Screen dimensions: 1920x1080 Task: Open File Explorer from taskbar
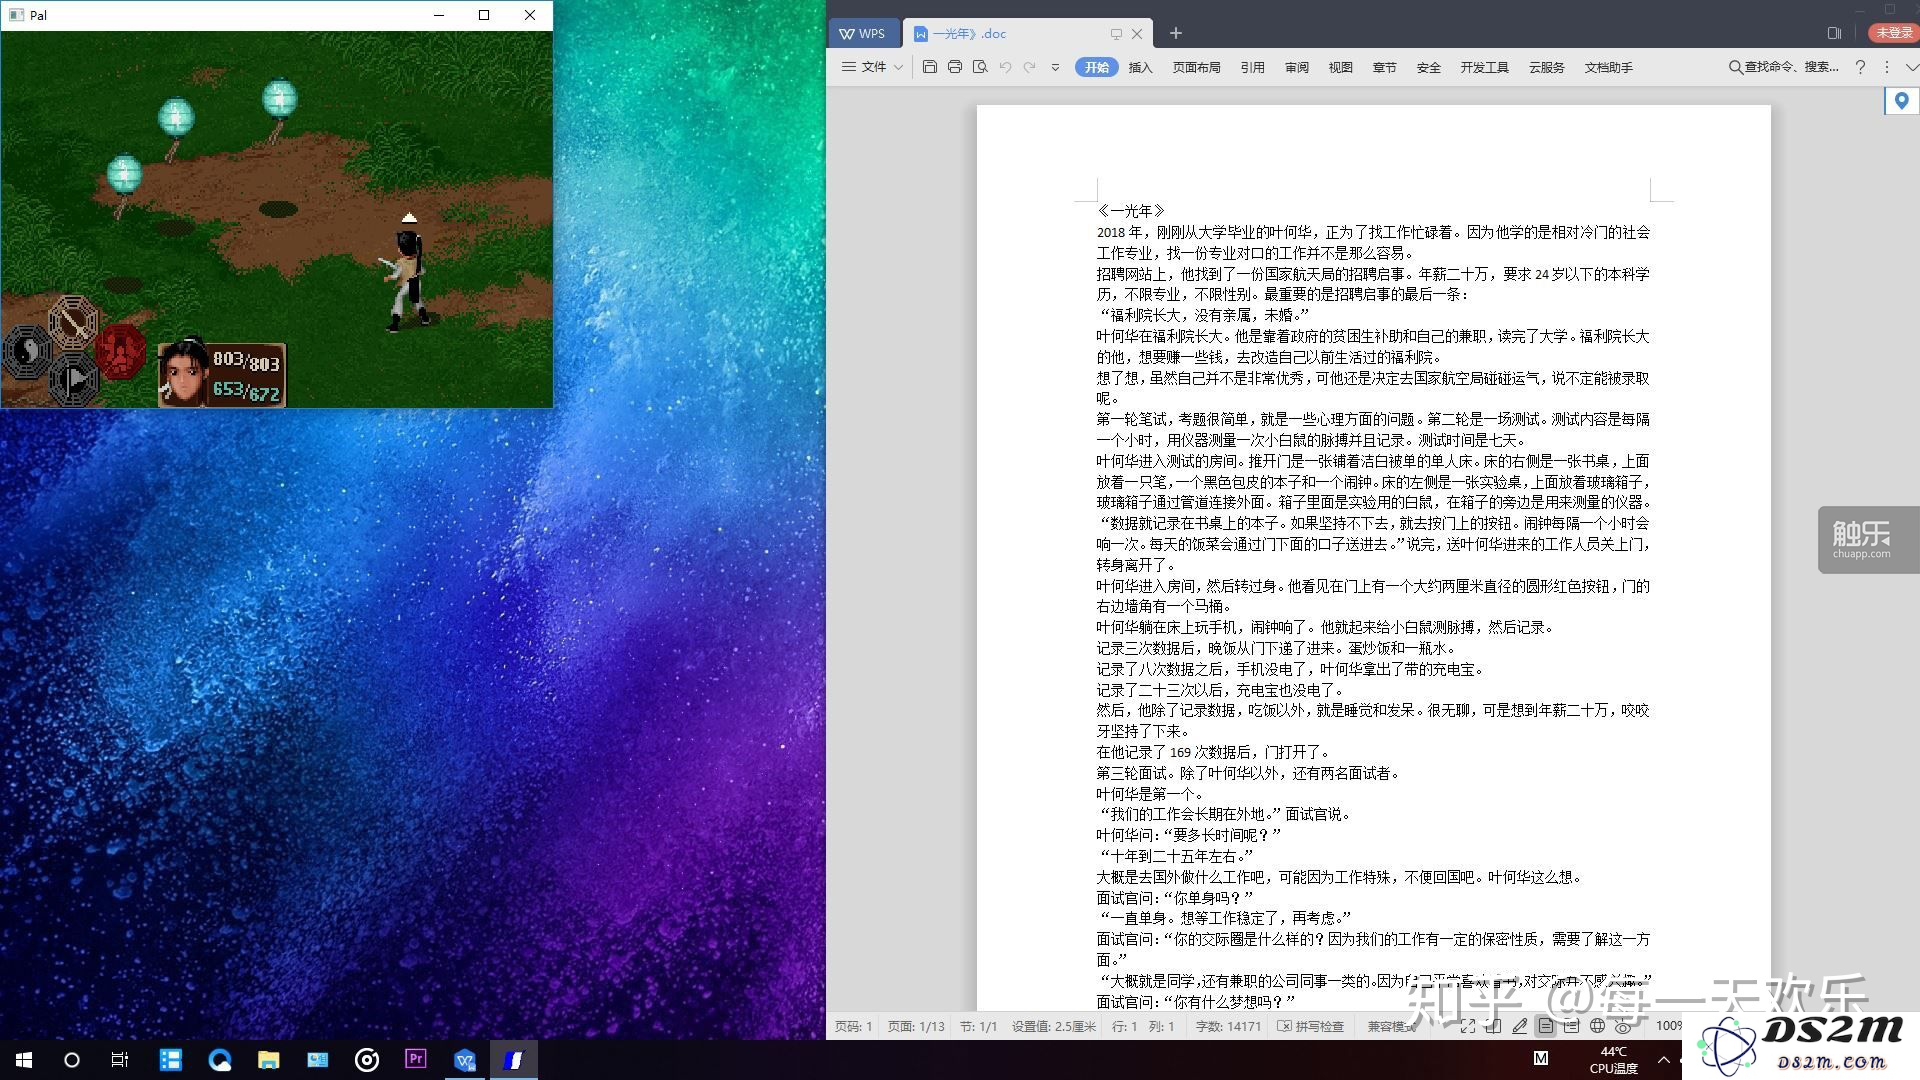tap(268, 1060)
